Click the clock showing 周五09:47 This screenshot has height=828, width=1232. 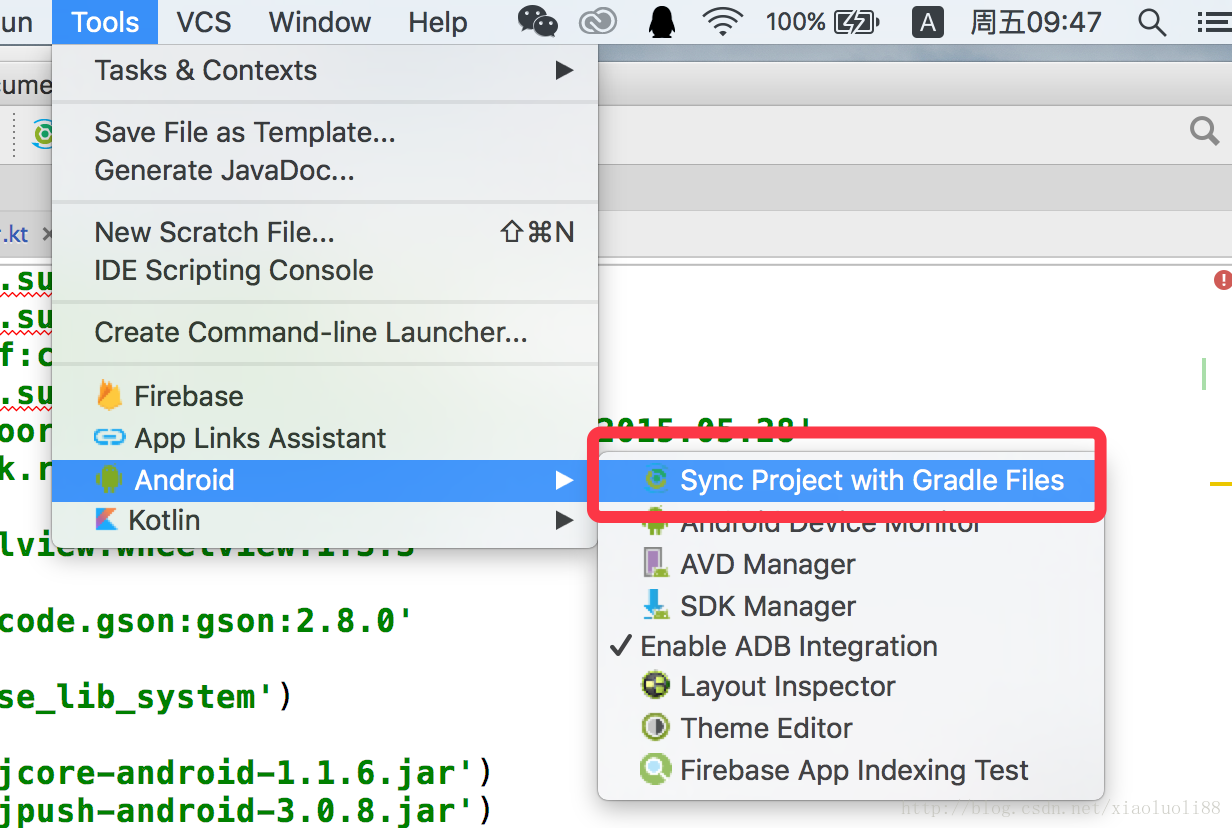(x=1036, y=22)
